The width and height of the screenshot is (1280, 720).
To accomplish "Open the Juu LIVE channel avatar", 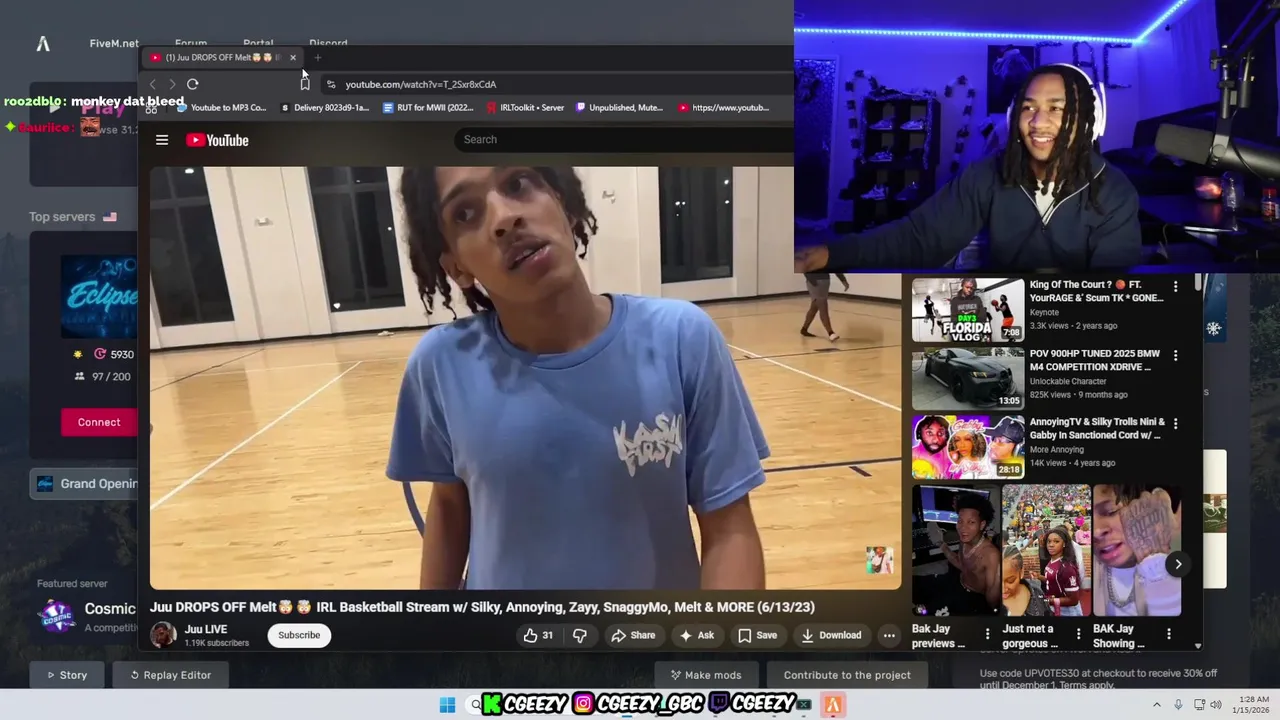I will [x=163, y=635].
